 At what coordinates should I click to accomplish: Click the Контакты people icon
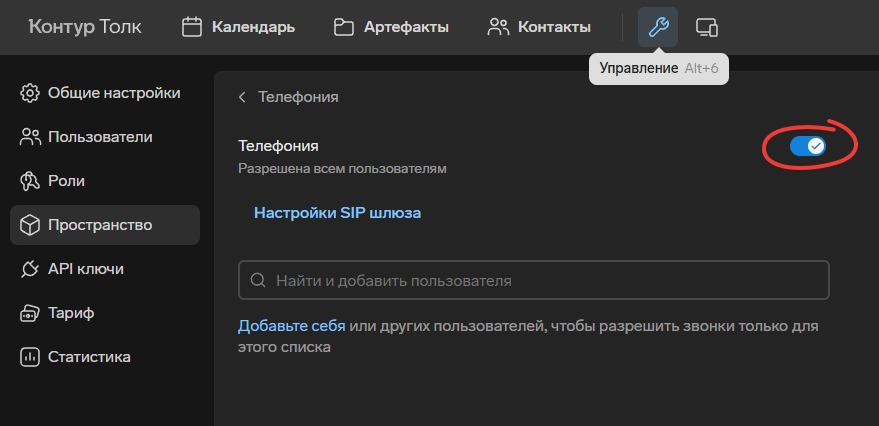click(498, 27)
